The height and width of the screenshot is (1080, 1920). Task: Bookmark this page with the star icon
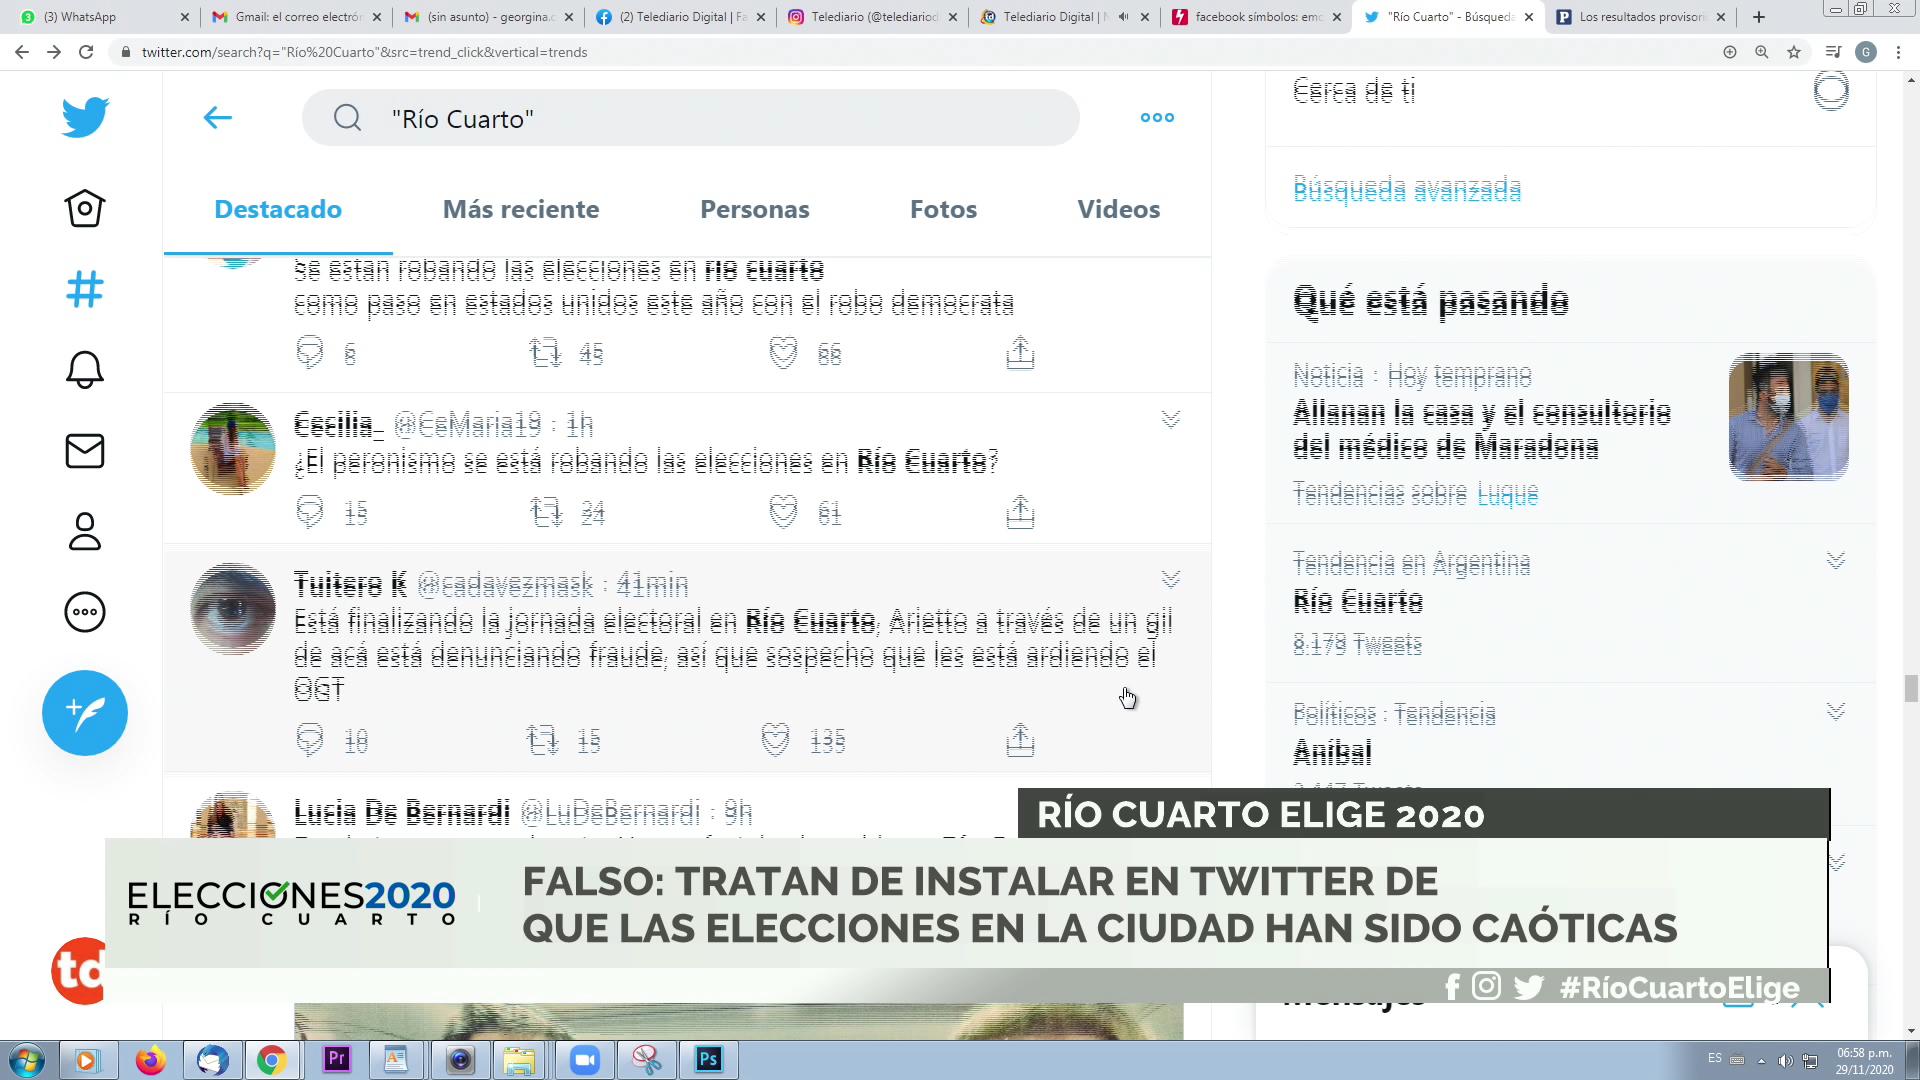coord(1794,52)
